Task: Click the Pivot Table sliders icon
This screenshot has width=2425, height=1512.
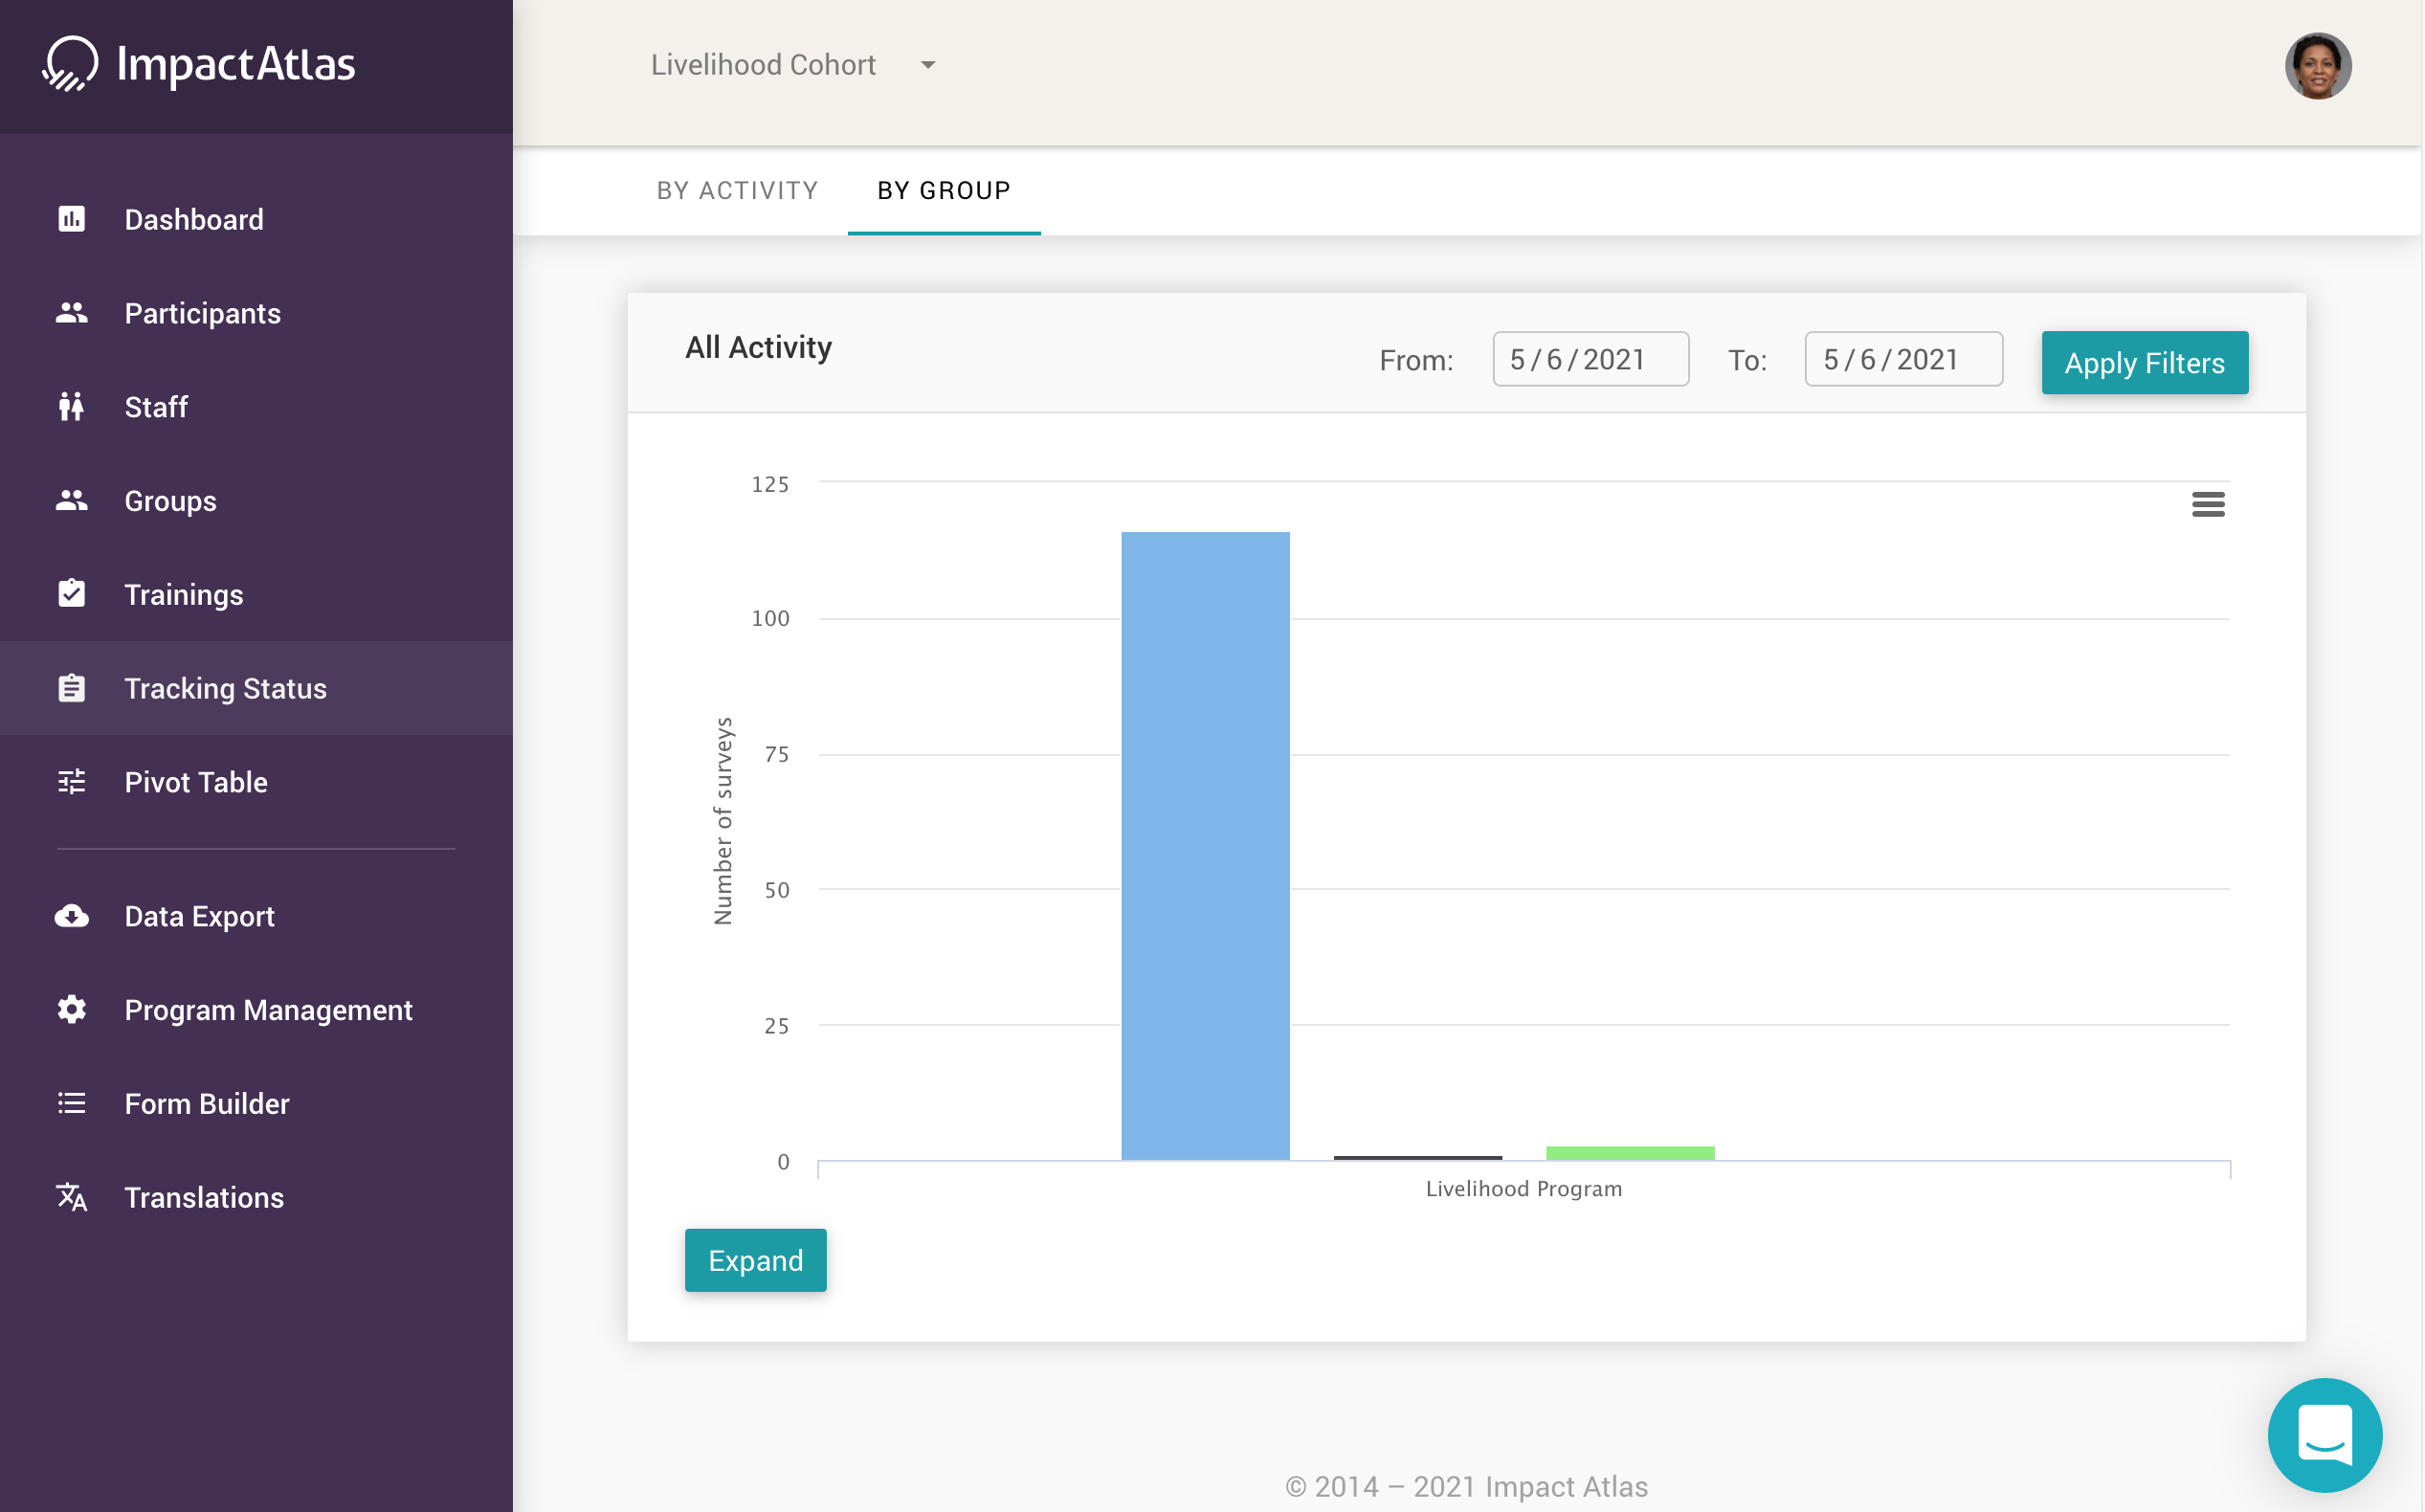Action: click(71, 782)
